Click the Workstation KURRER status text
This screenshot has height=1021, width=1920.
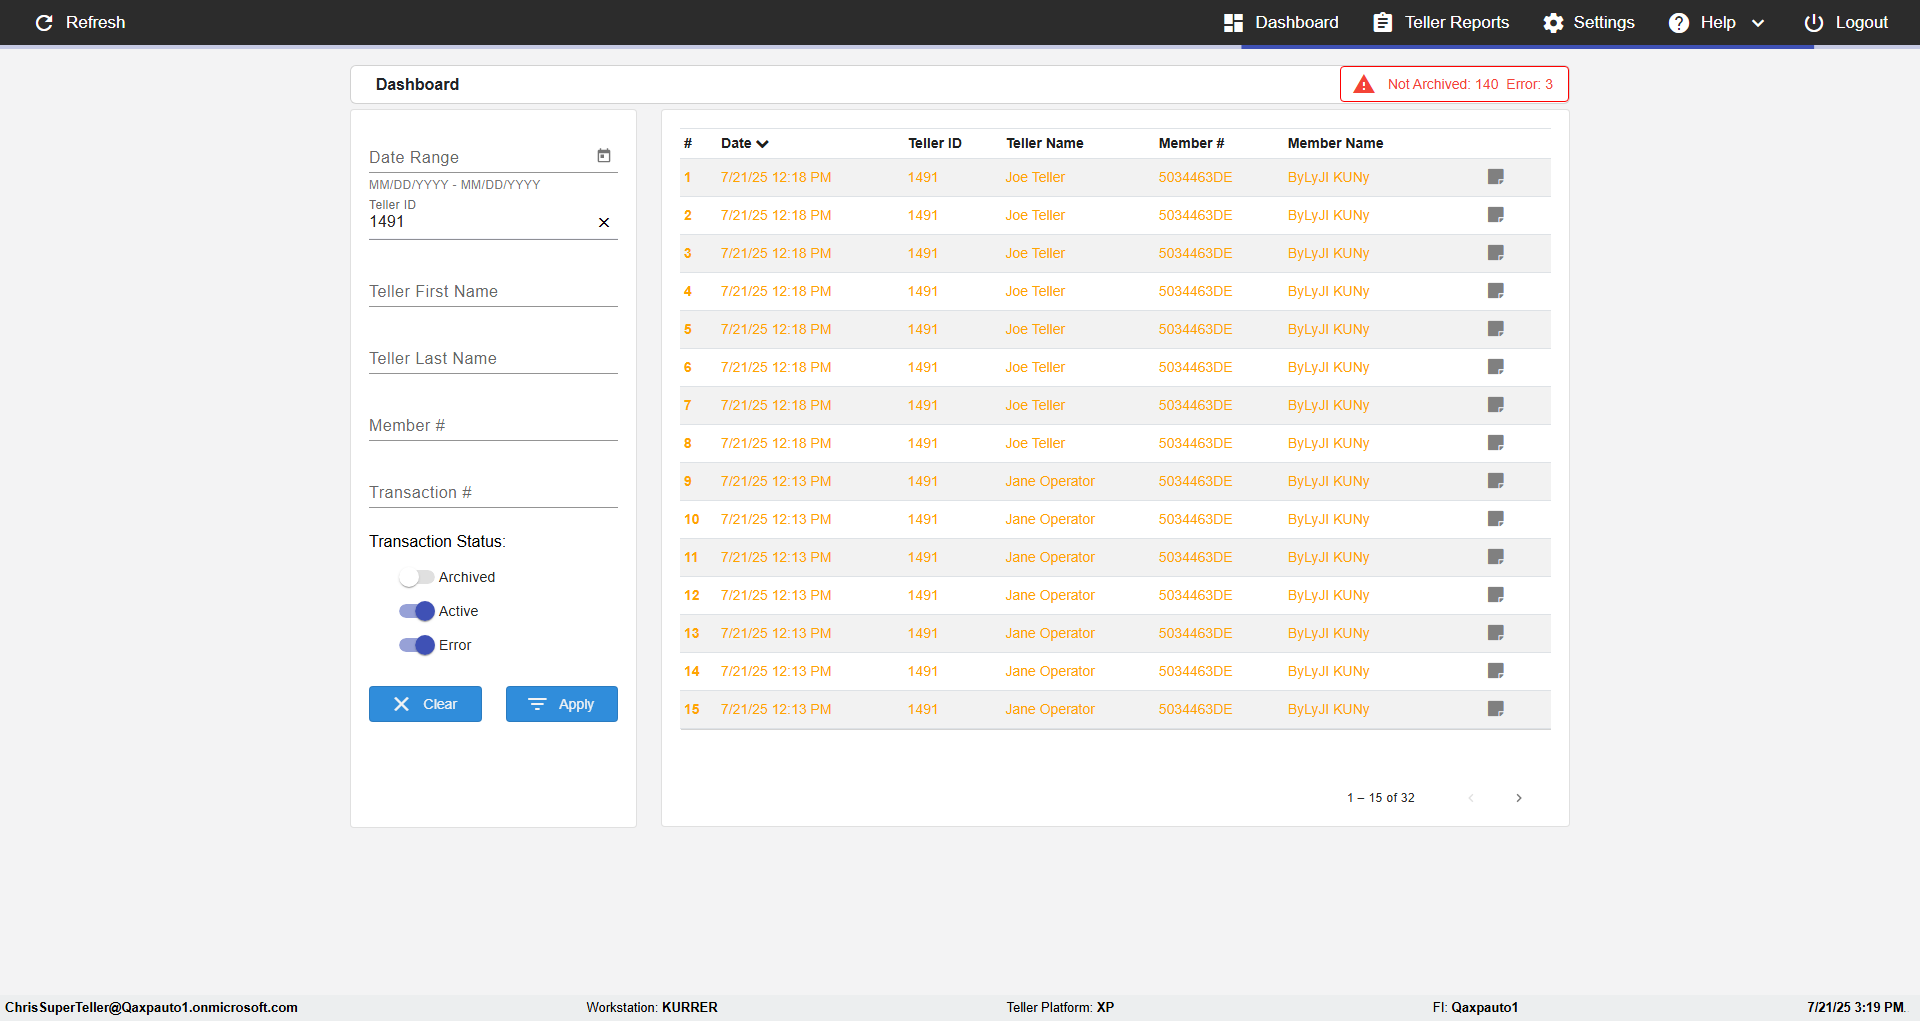point(652,1007)
